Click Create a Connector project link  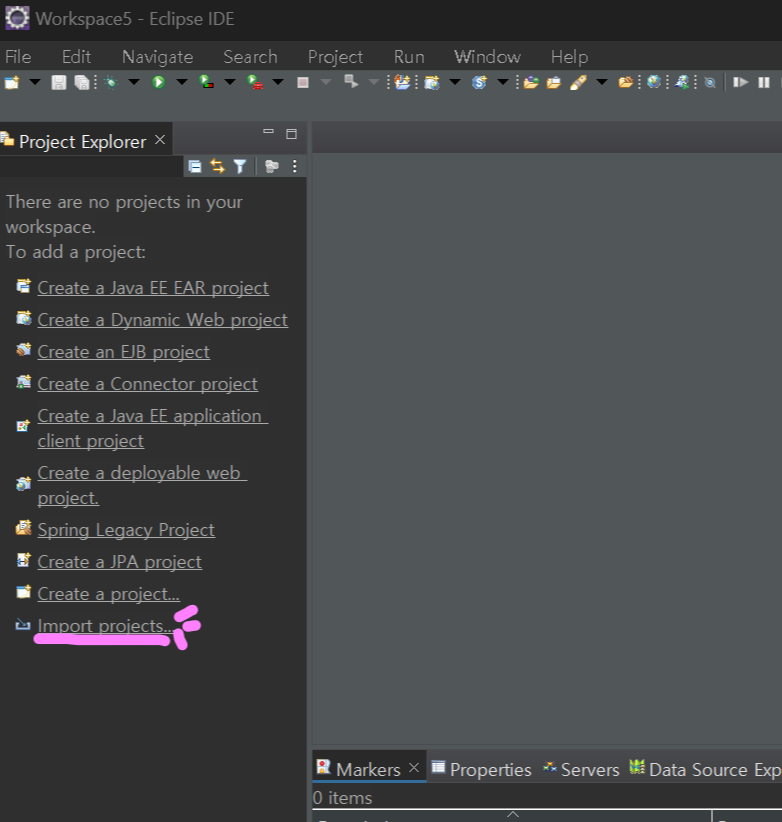click(147, 384)
